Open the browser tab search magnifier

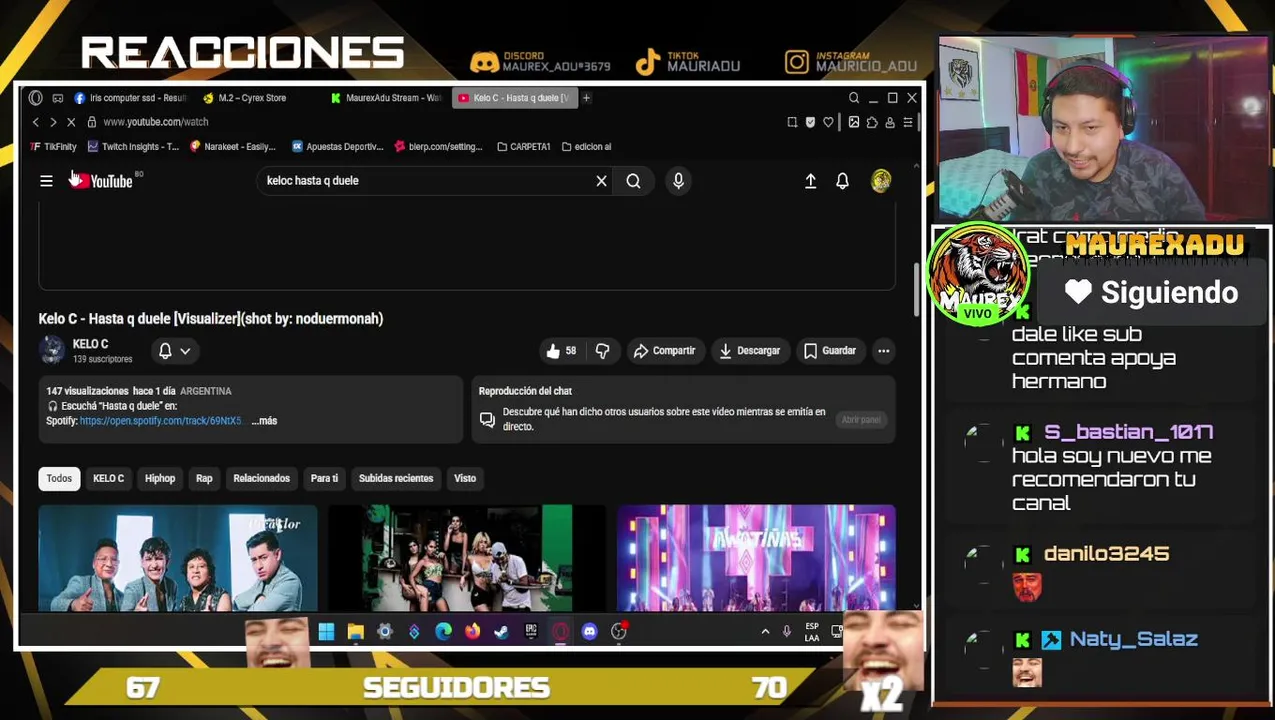click(854, 98)
